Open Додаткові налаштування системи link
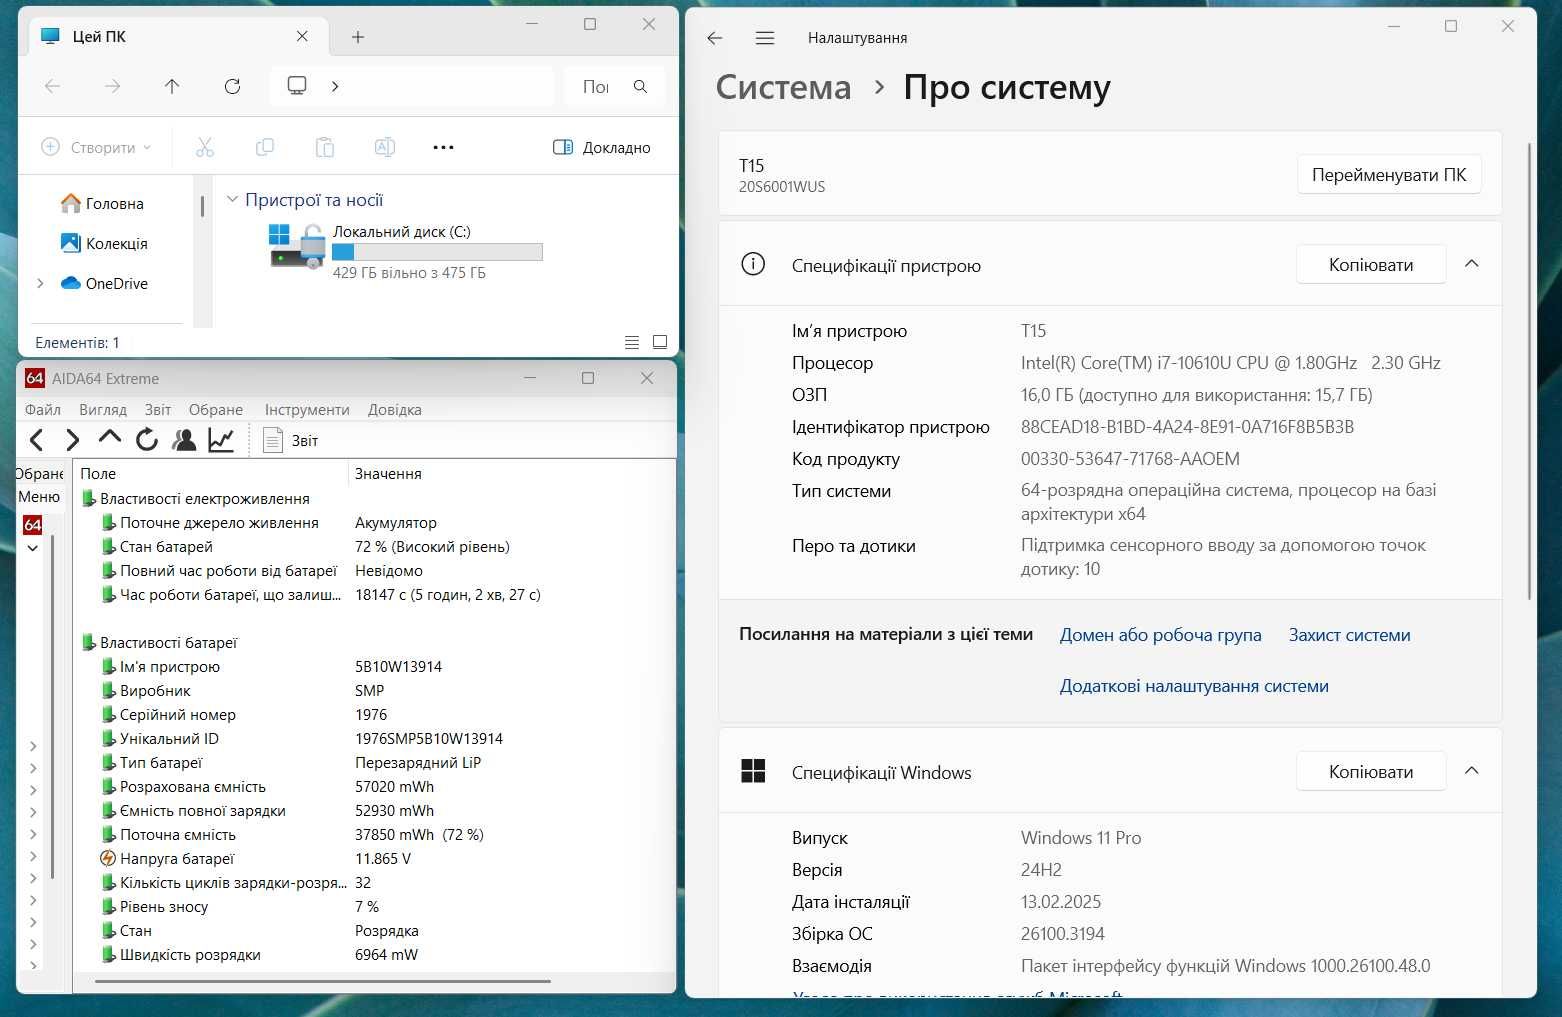 (1194, 686)
